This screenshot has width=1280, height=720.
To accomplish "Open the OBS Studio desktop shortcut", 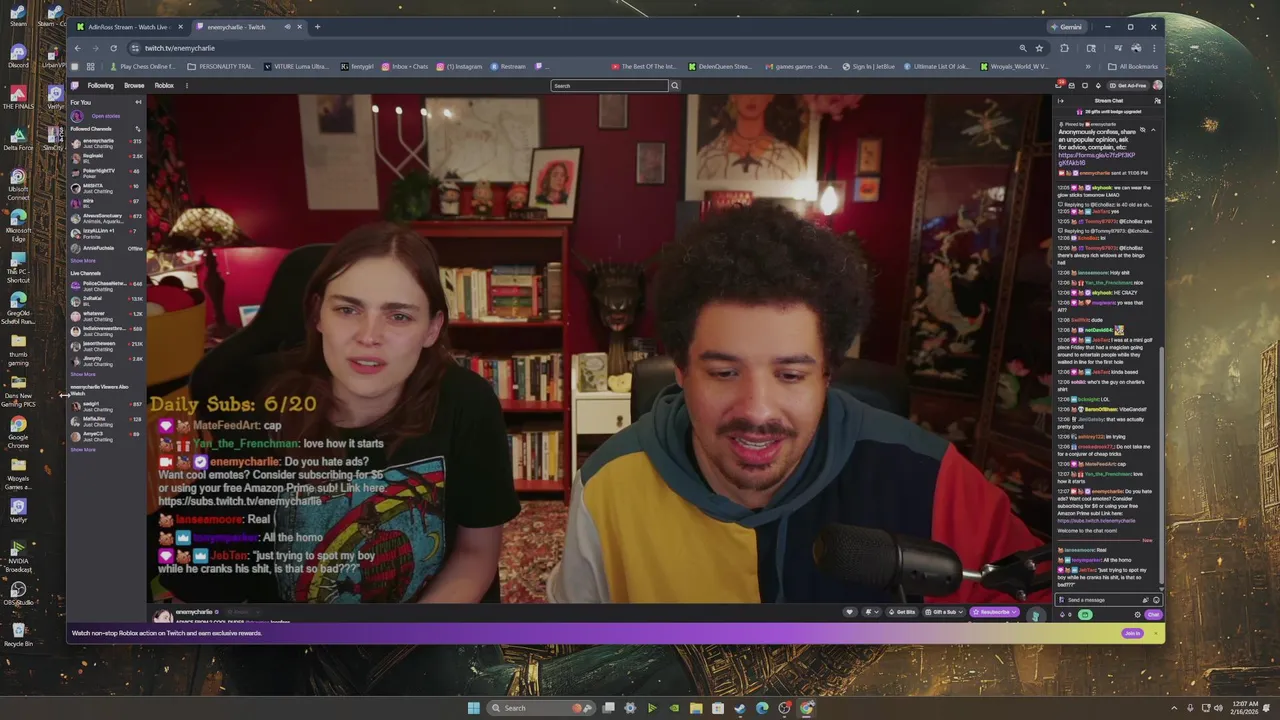I will (x=18, y=594).
